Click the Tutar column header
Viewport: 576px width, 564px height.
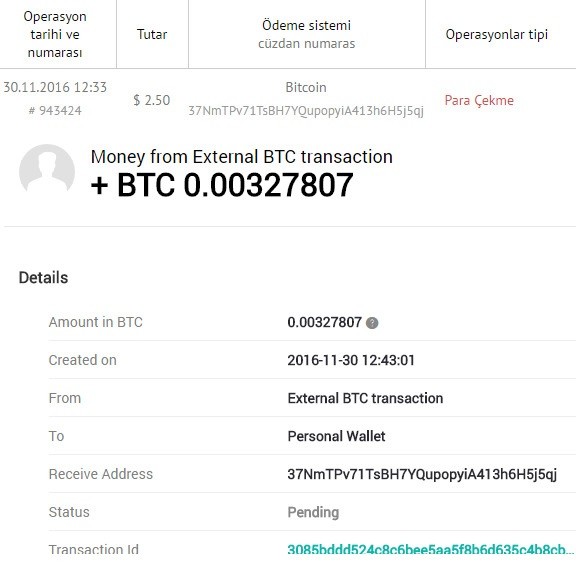pos(152,35)
